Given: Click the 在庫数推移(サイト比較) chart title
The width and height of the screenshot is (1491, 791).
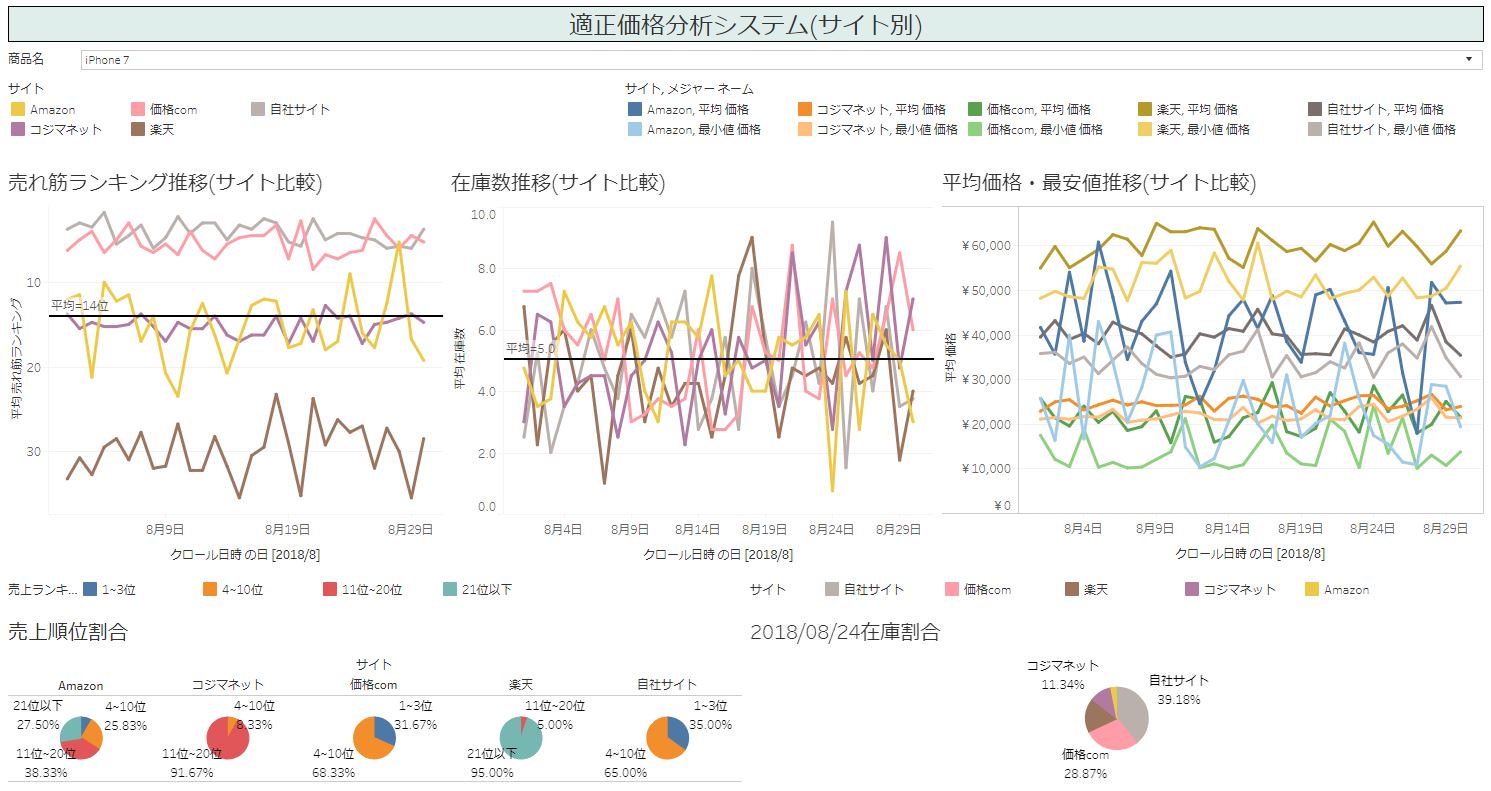Looking at the screenshot, I should point(558,182).
